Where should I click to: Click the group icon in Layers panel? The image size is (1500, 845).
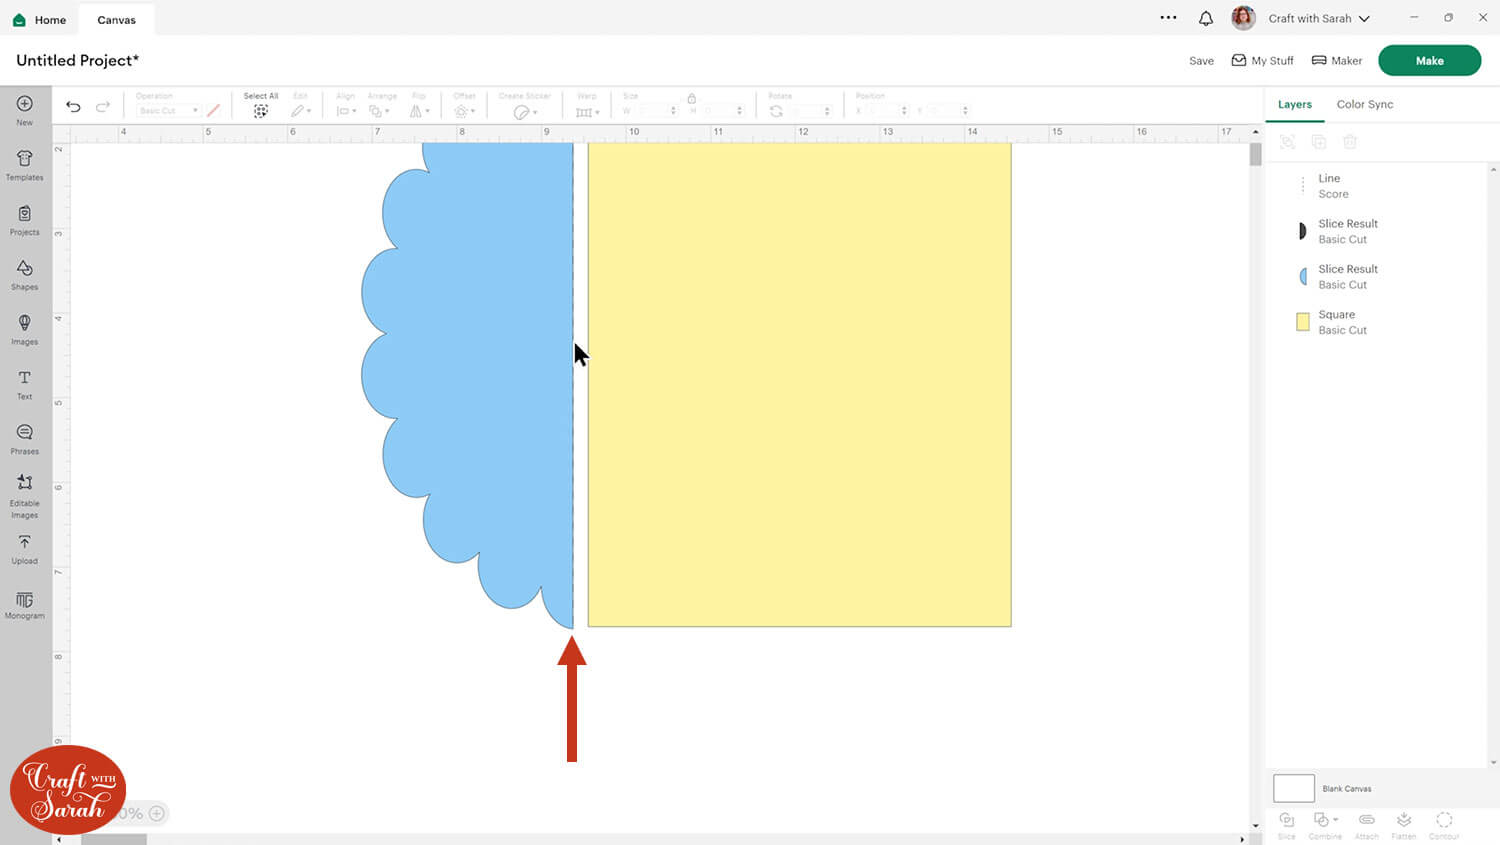click(1287, 142)
